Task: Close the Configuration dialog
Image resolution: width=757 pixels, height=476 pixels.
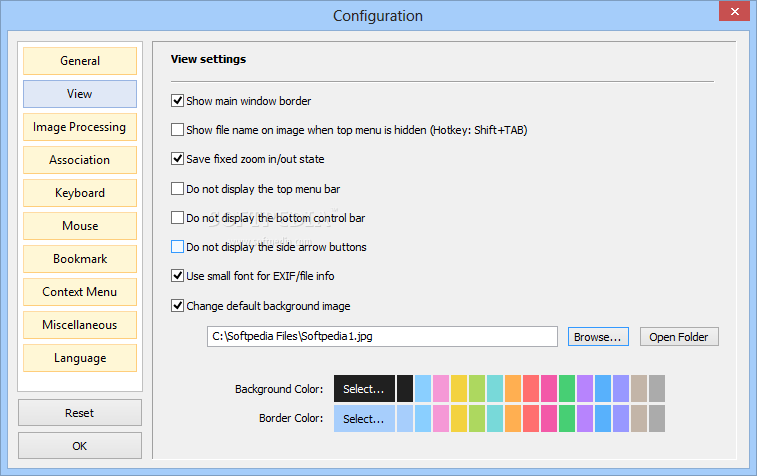Action: click(734, 11)
